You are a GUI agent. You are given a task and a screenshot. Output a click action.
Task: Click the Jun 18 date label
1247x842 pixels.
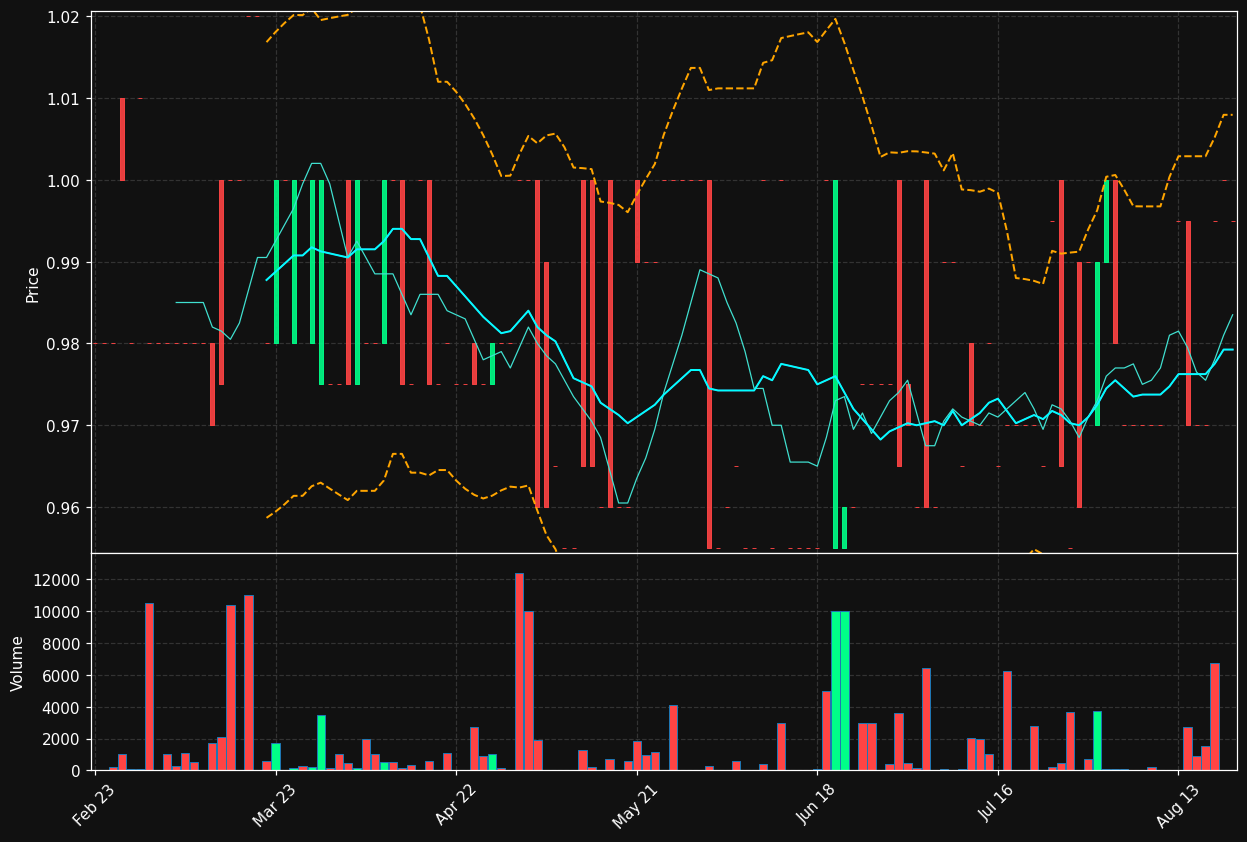tap(817, 806)
